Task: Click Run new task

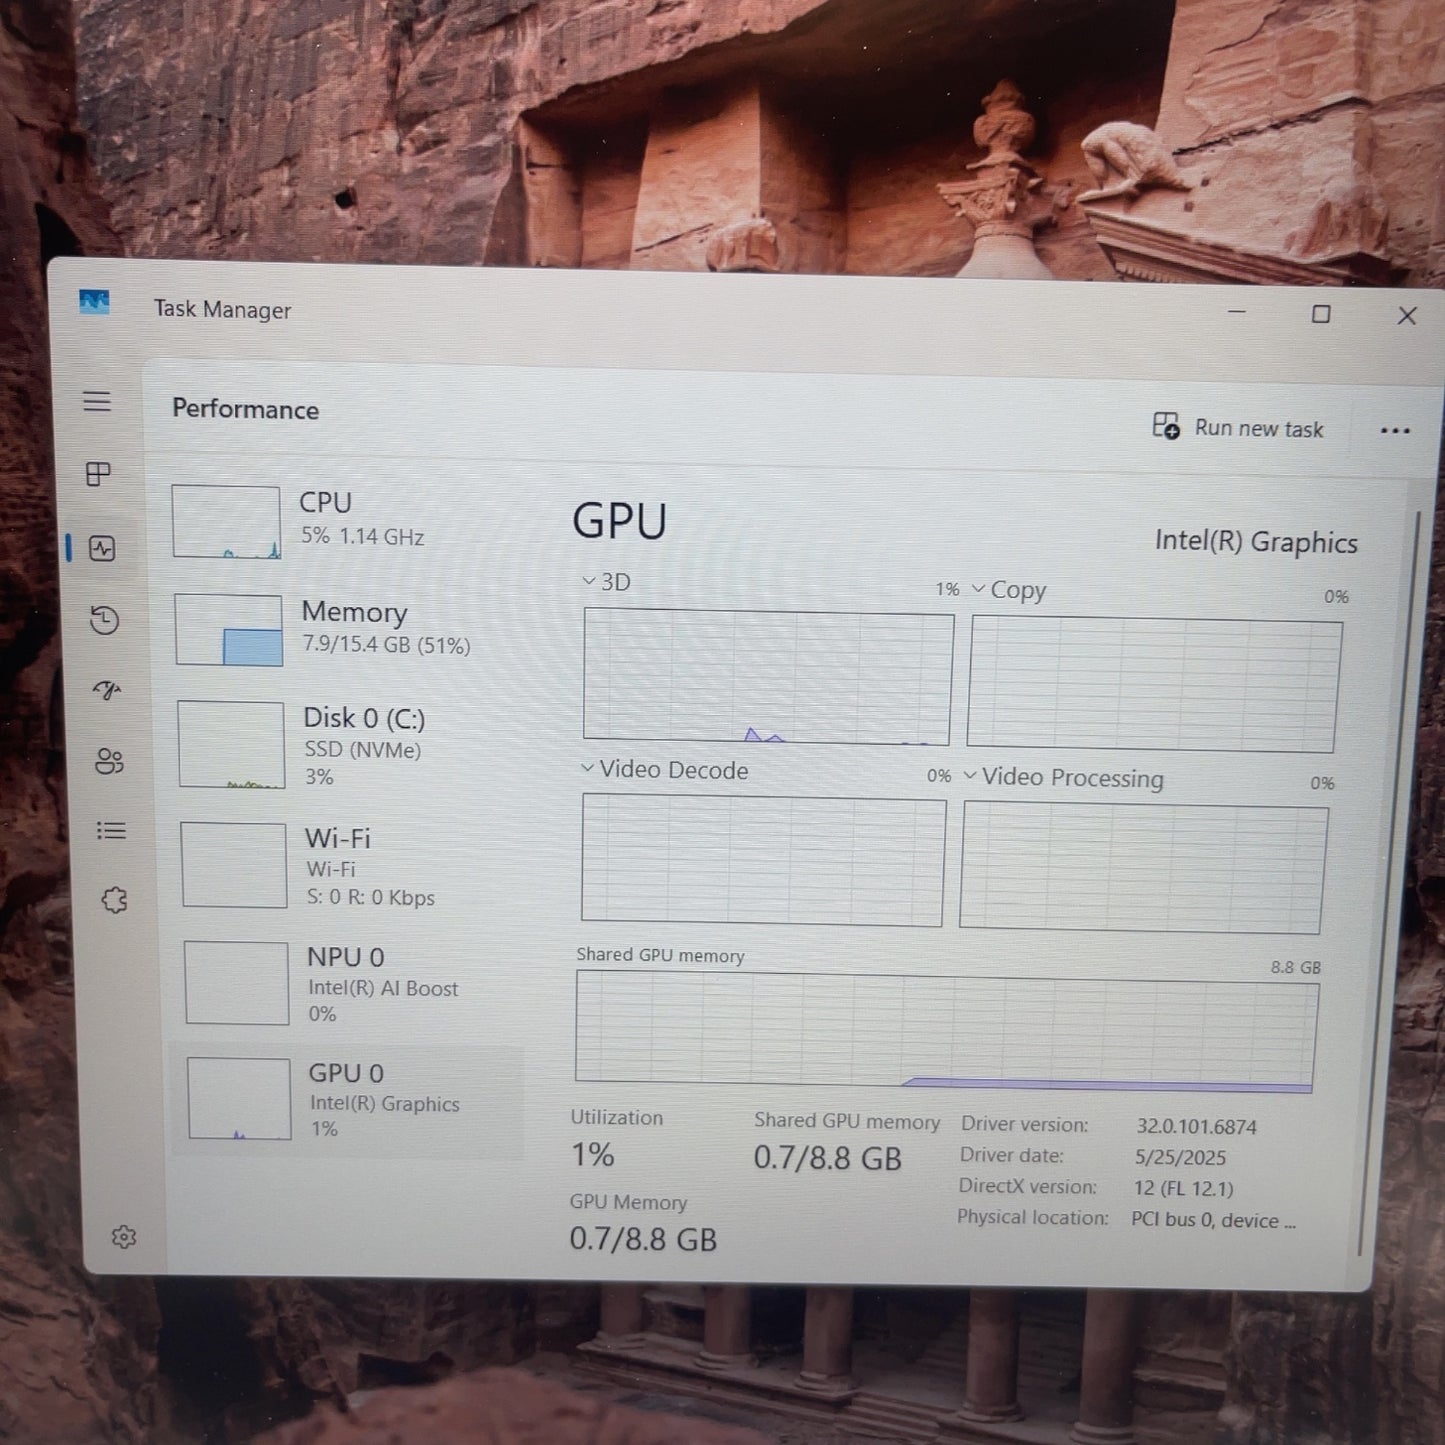Action: [x=1238, y=428]
